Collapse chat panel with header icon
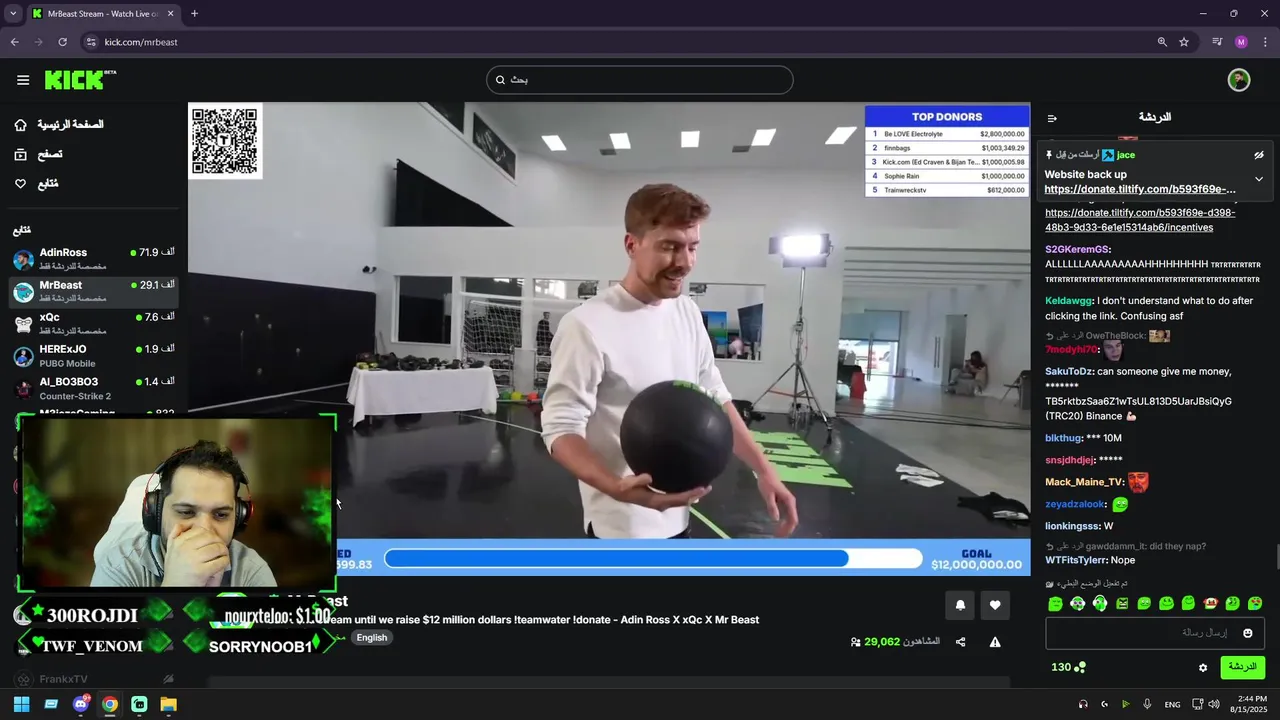This screenshot has width=1280, height=720. tap(1052, 118)
